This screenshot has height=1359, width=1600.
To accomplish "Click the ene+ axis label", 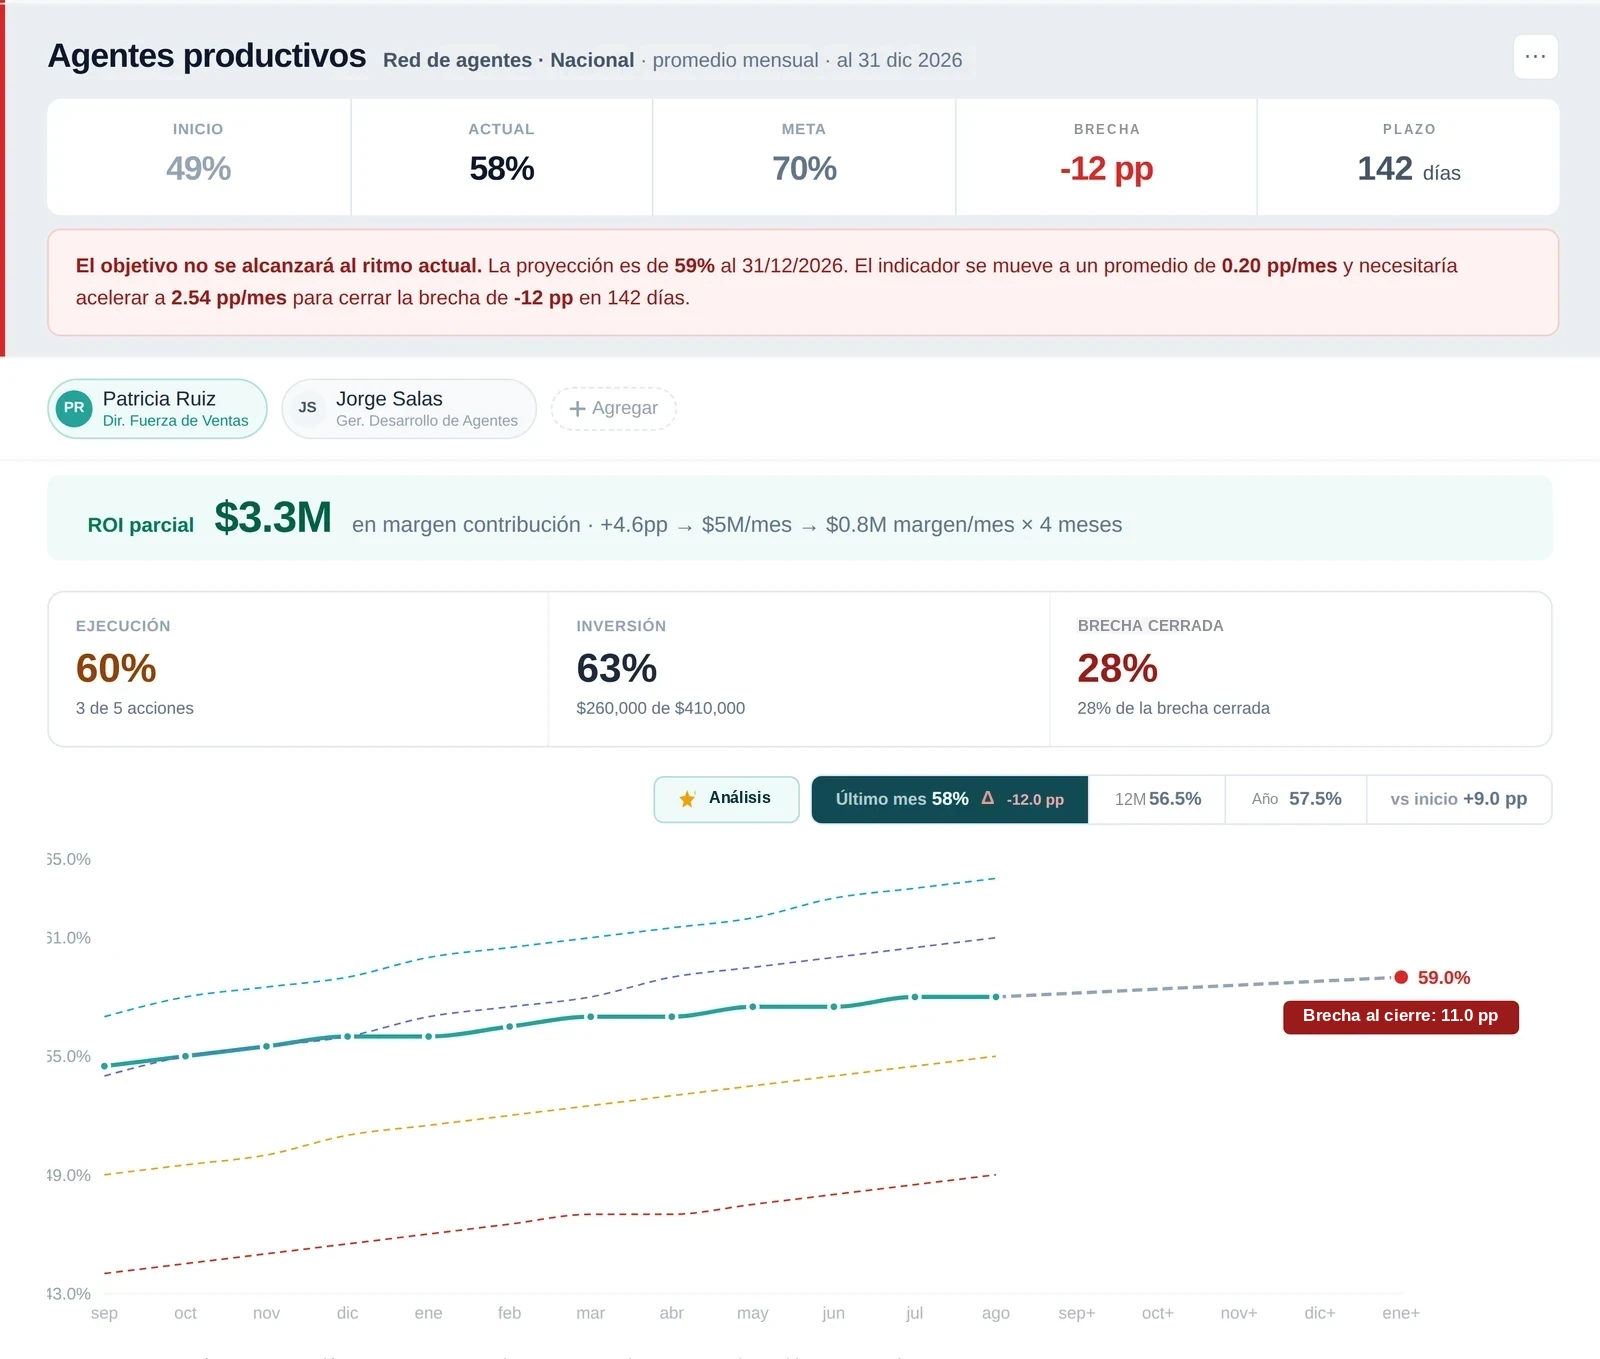I will point(1401,1313).
